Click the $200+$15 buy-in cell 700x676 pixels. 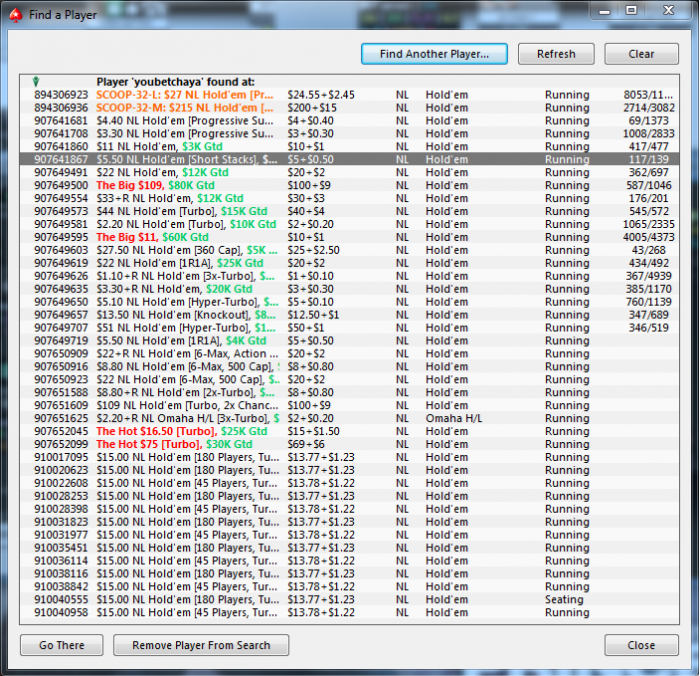312,108
